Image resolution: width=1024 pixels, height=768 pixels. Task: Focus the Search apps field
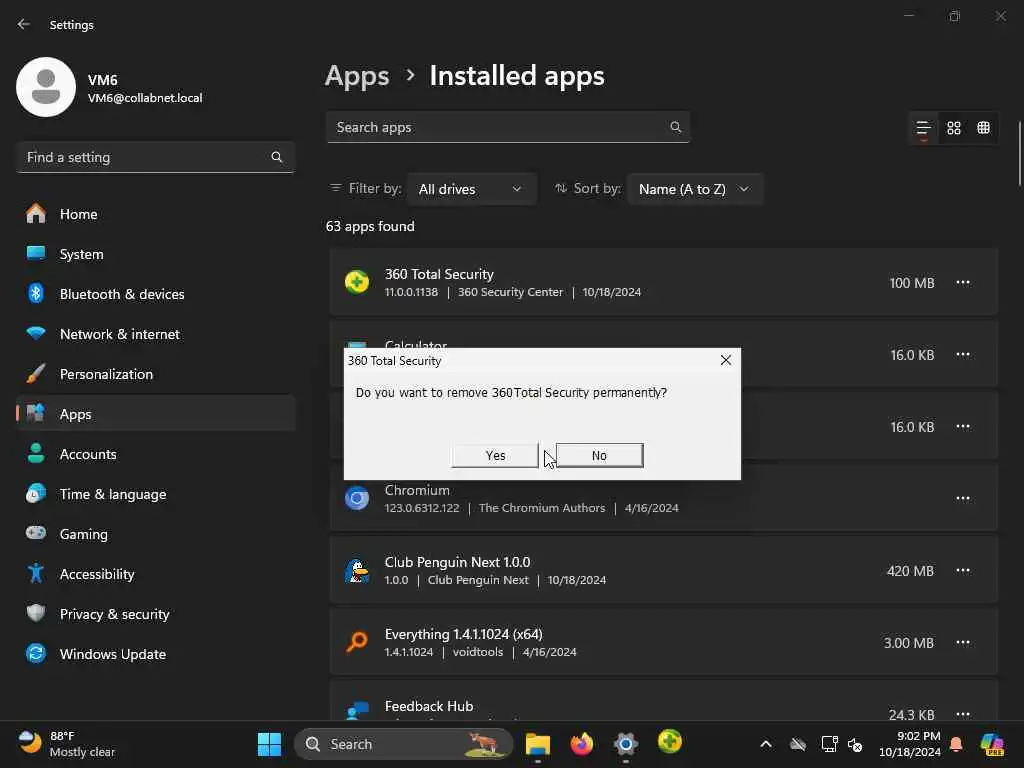coord(507,127)
